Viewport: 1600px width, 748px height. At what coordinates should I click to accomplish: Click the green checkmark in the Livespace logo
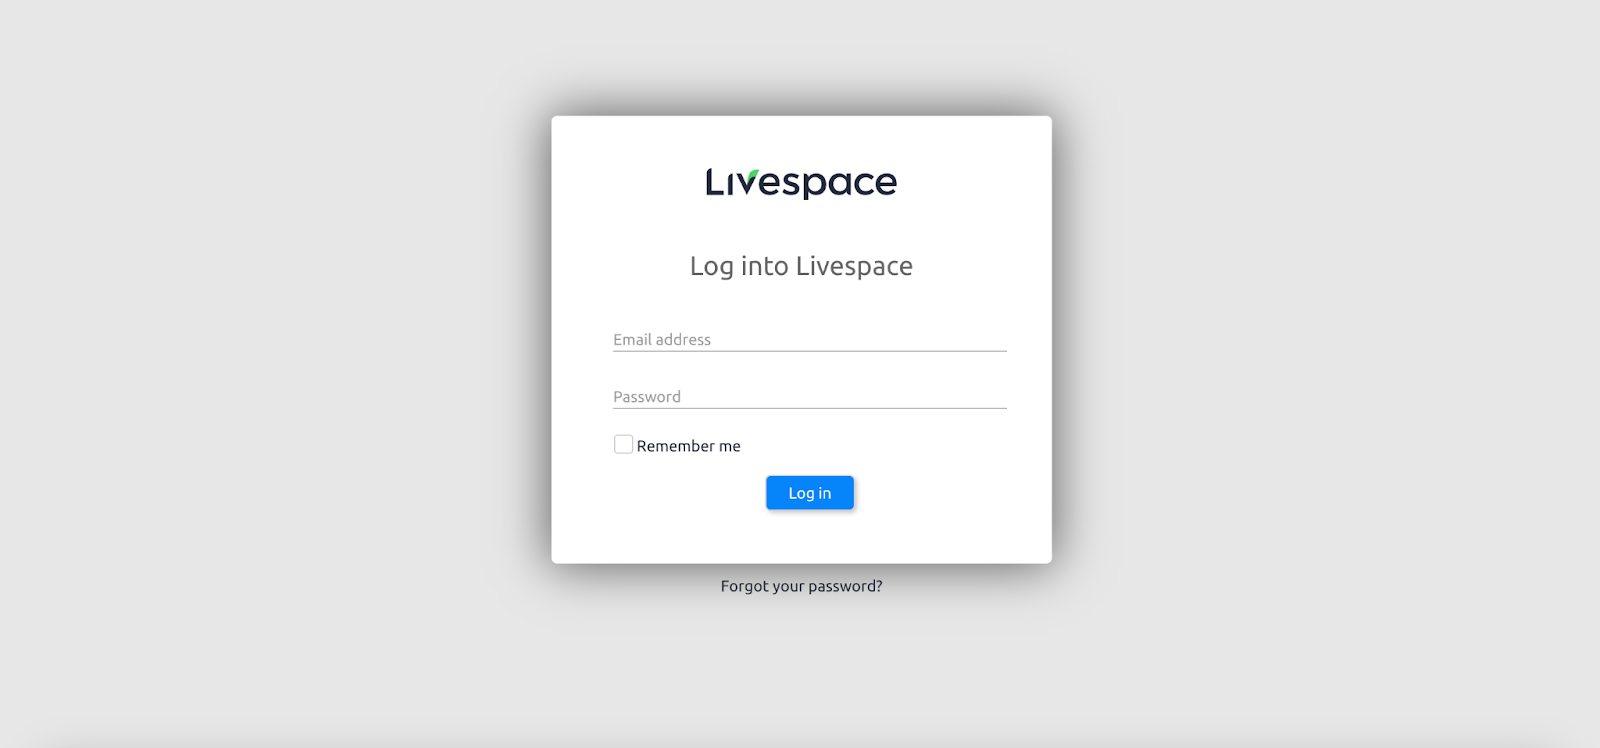click(x=752, y=177)
